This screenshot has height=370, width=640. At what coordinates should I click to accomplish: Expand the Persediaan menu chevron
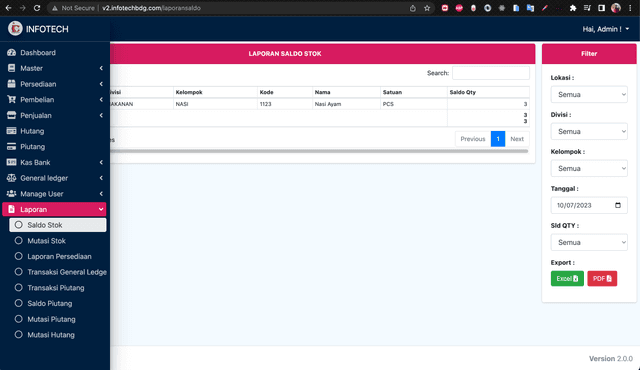coord(101,84)
